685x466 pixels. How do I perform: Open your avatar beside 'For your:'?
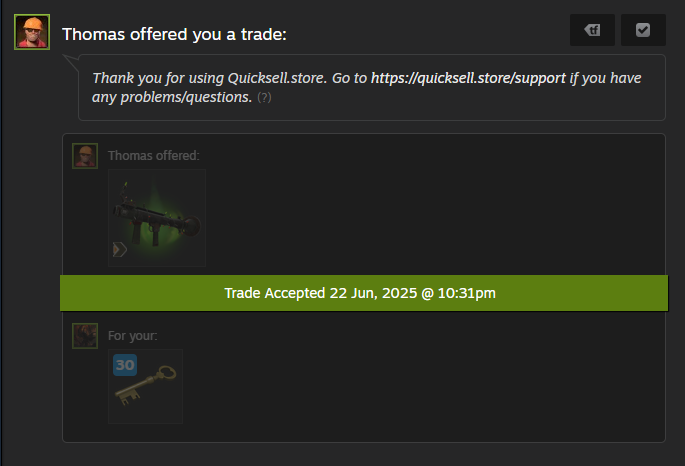[85, 336]
